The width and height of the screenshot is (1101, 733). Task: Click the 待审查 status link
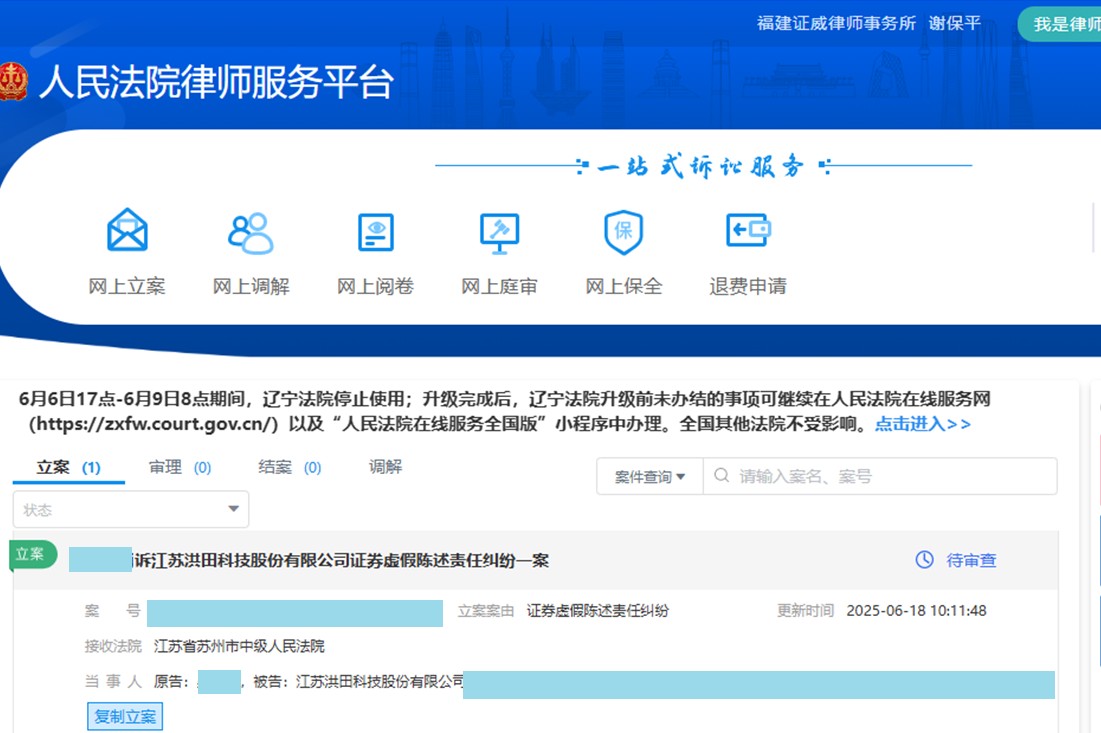(x=971, y=560)
